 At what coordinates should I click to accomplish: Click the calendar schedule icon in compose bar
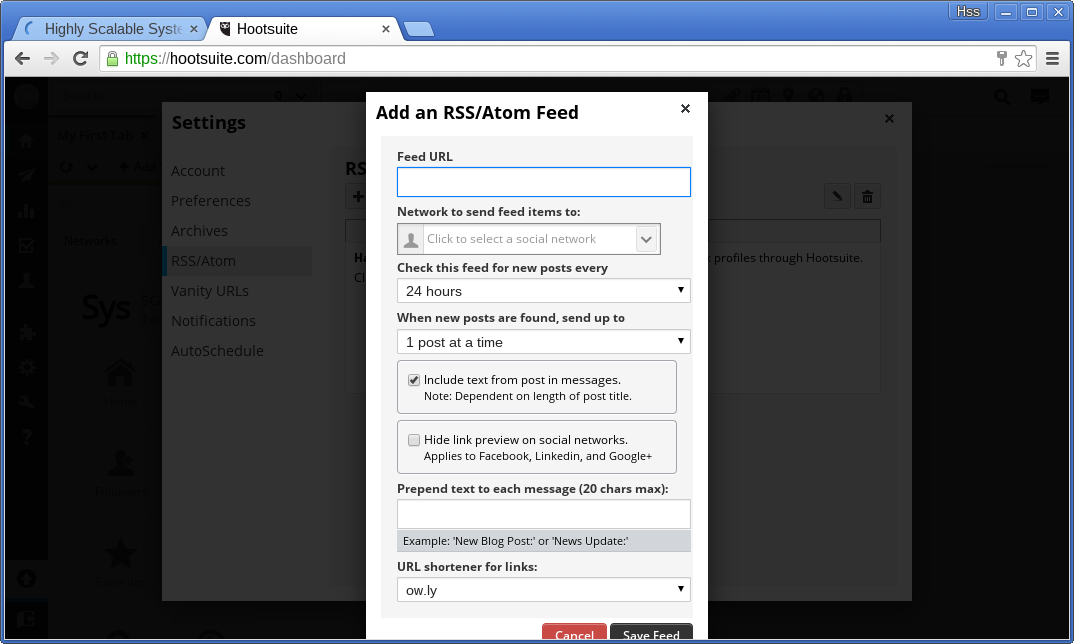tap(760, 95)
